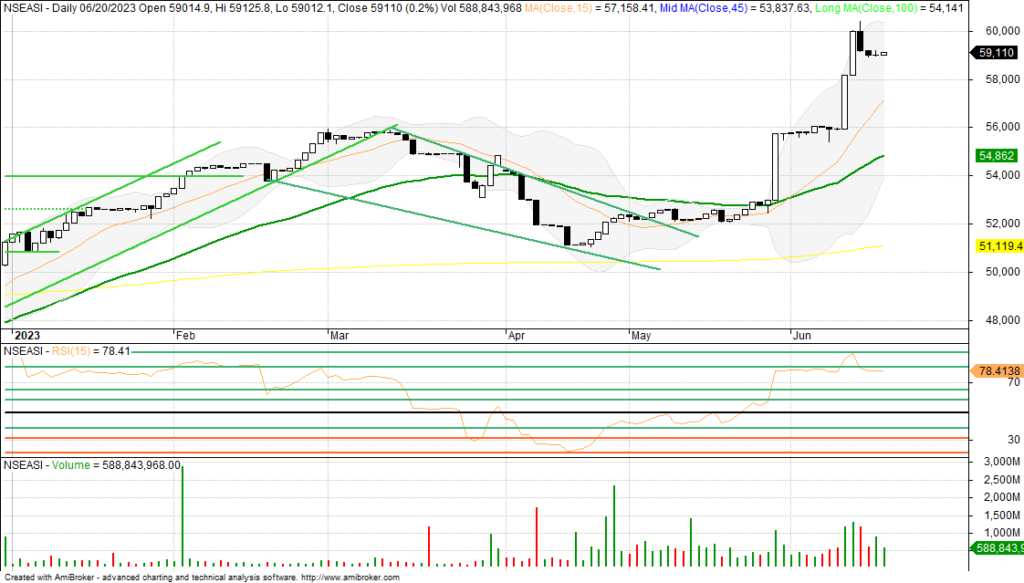This screenshot has width=1024, height=583.
Task: Click the NSEASI - Volume pane title
Action: click(50, 465)
